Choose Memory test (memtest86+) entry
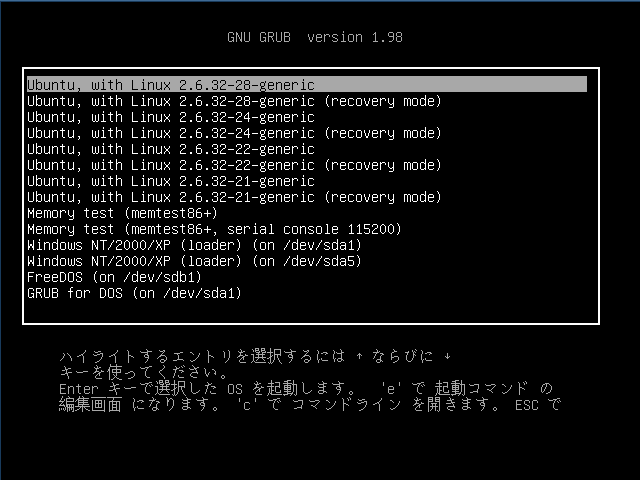Viewport: 640px width, 480px height. tap(122, 213)
